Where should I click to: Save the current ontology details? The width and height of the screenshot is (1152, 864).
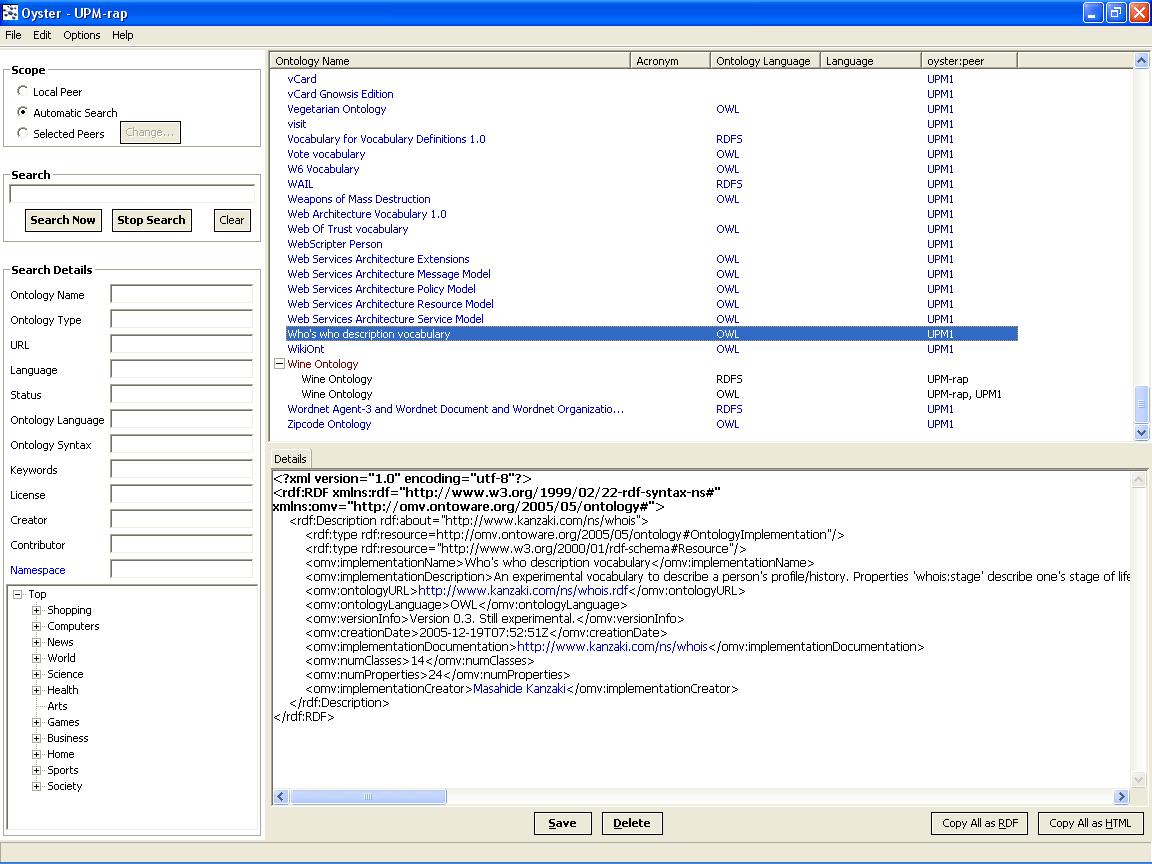562,823
